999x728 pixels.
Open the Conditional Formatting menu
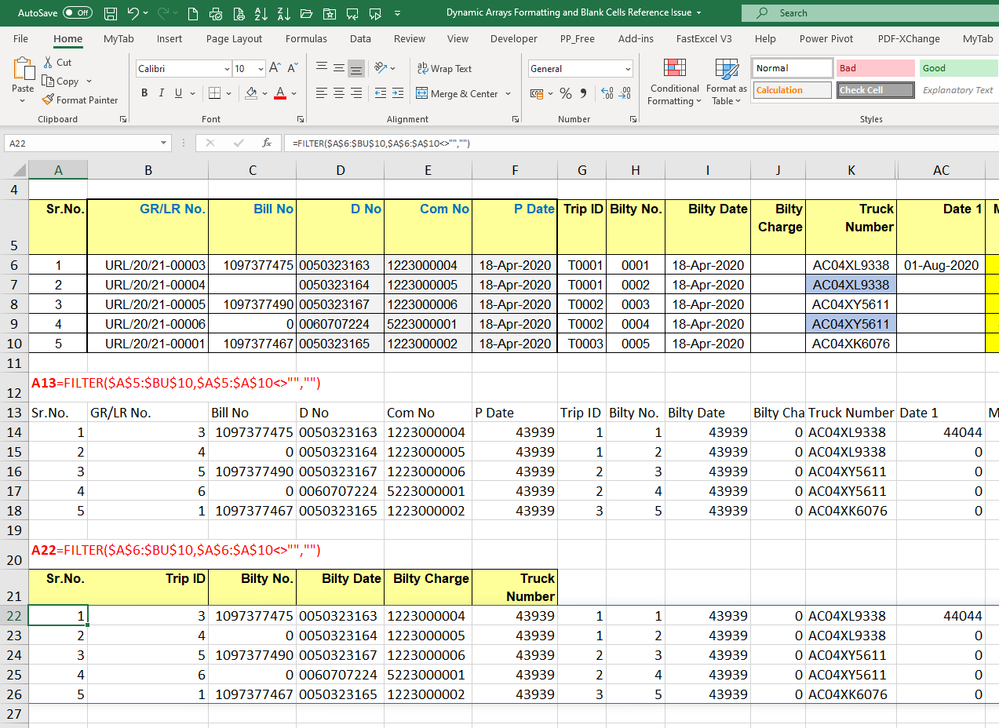(x=674, y=82)
